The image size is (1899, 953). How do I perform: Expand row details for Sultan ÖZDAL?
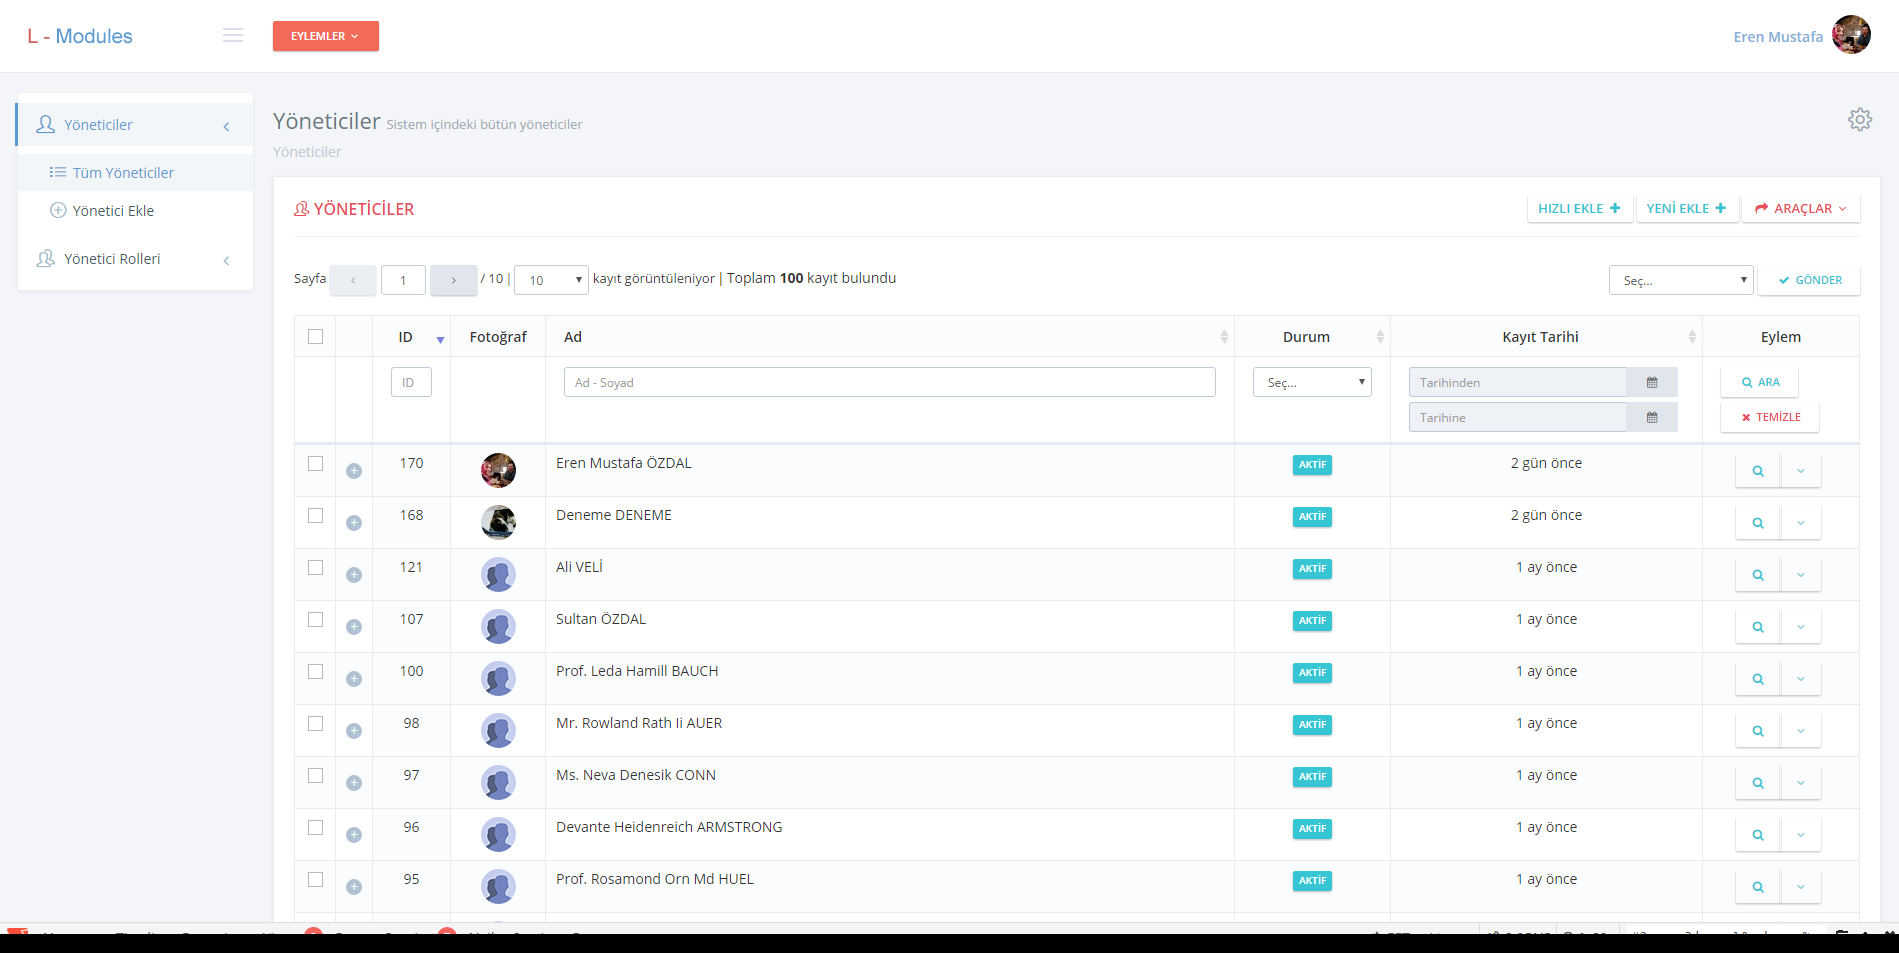tap(354, 627)
